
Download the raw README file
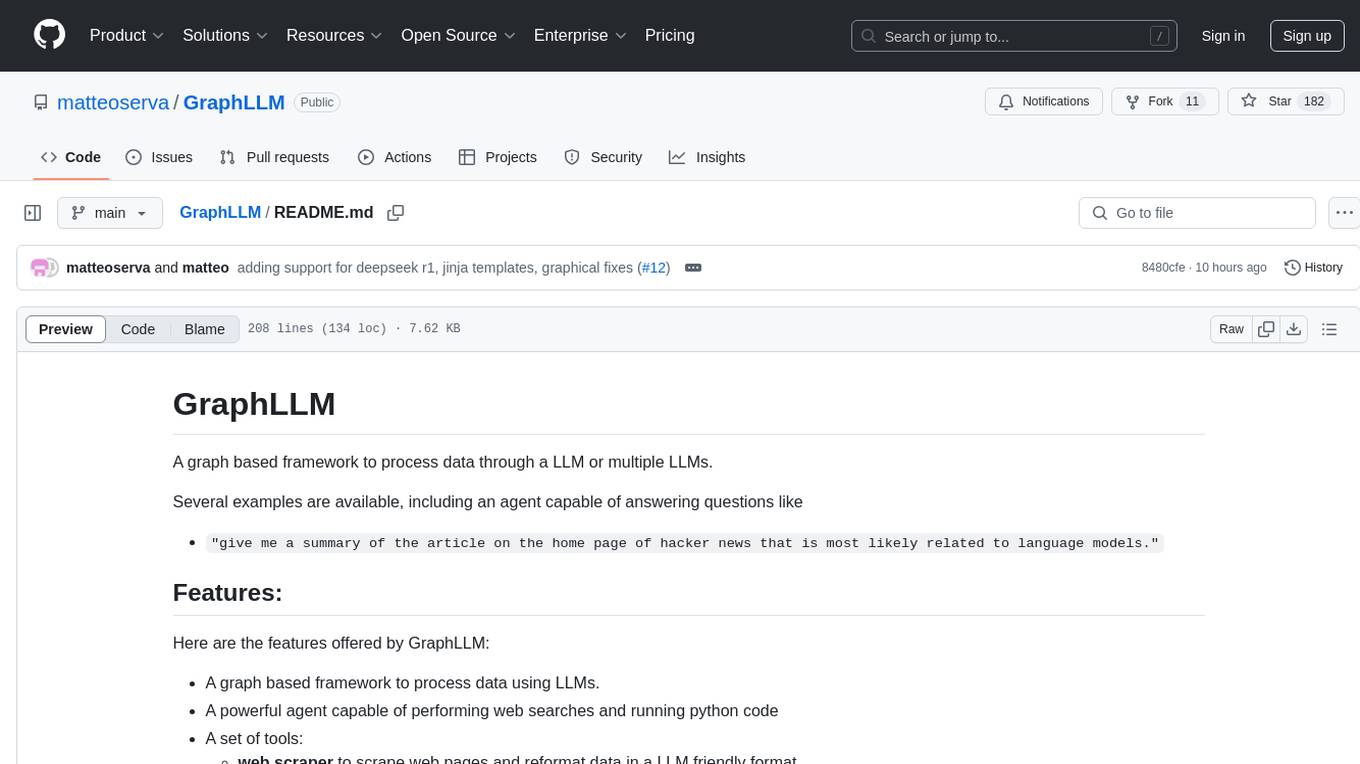(1293, 329)
